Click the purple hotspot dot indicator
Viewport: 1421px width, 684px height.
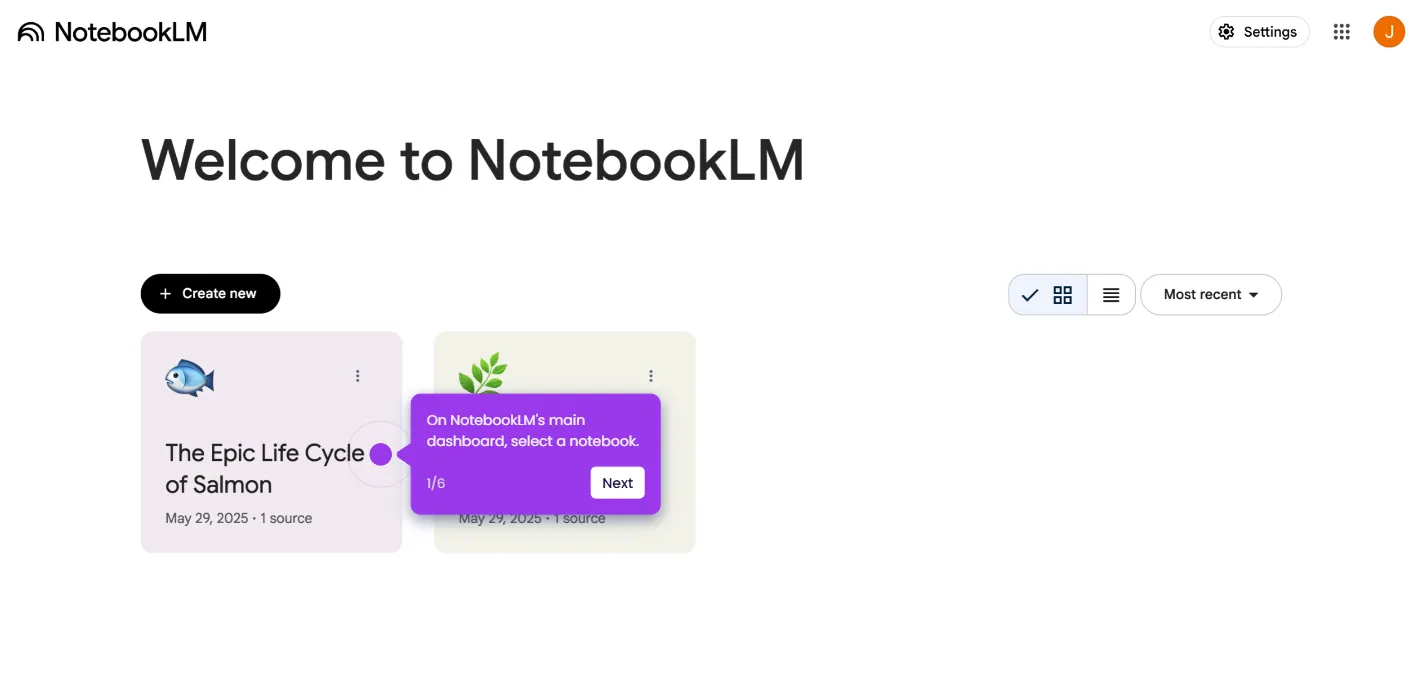[380, 455]
